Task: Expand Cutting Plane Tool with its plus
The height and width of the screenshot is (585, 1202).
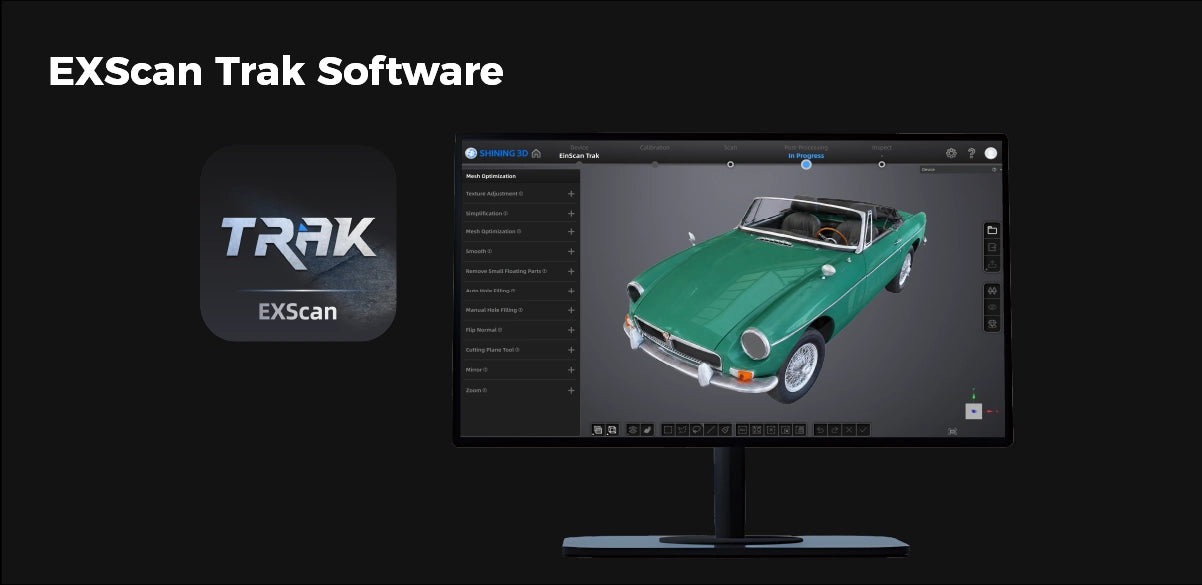Action: coord(571,350)
